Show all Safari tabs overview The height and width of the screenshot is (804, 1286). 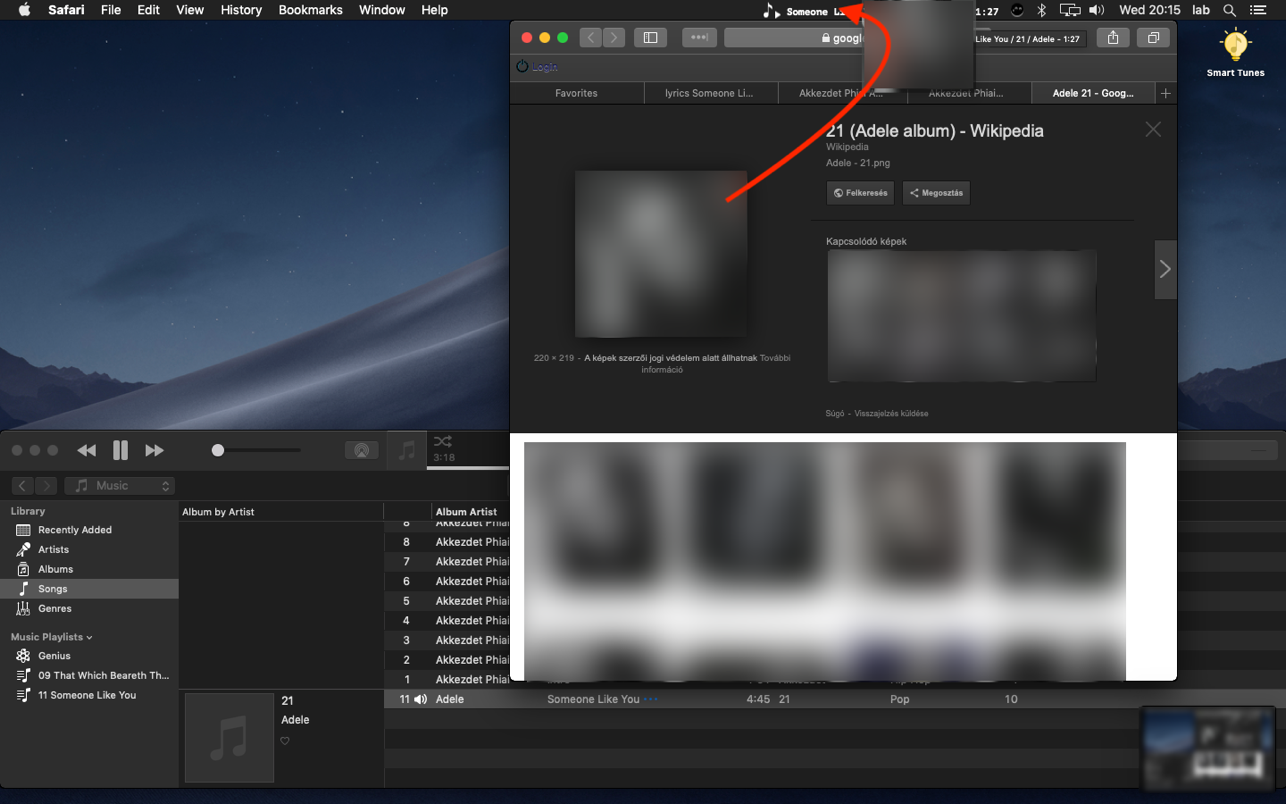[x=1153, y=38]
